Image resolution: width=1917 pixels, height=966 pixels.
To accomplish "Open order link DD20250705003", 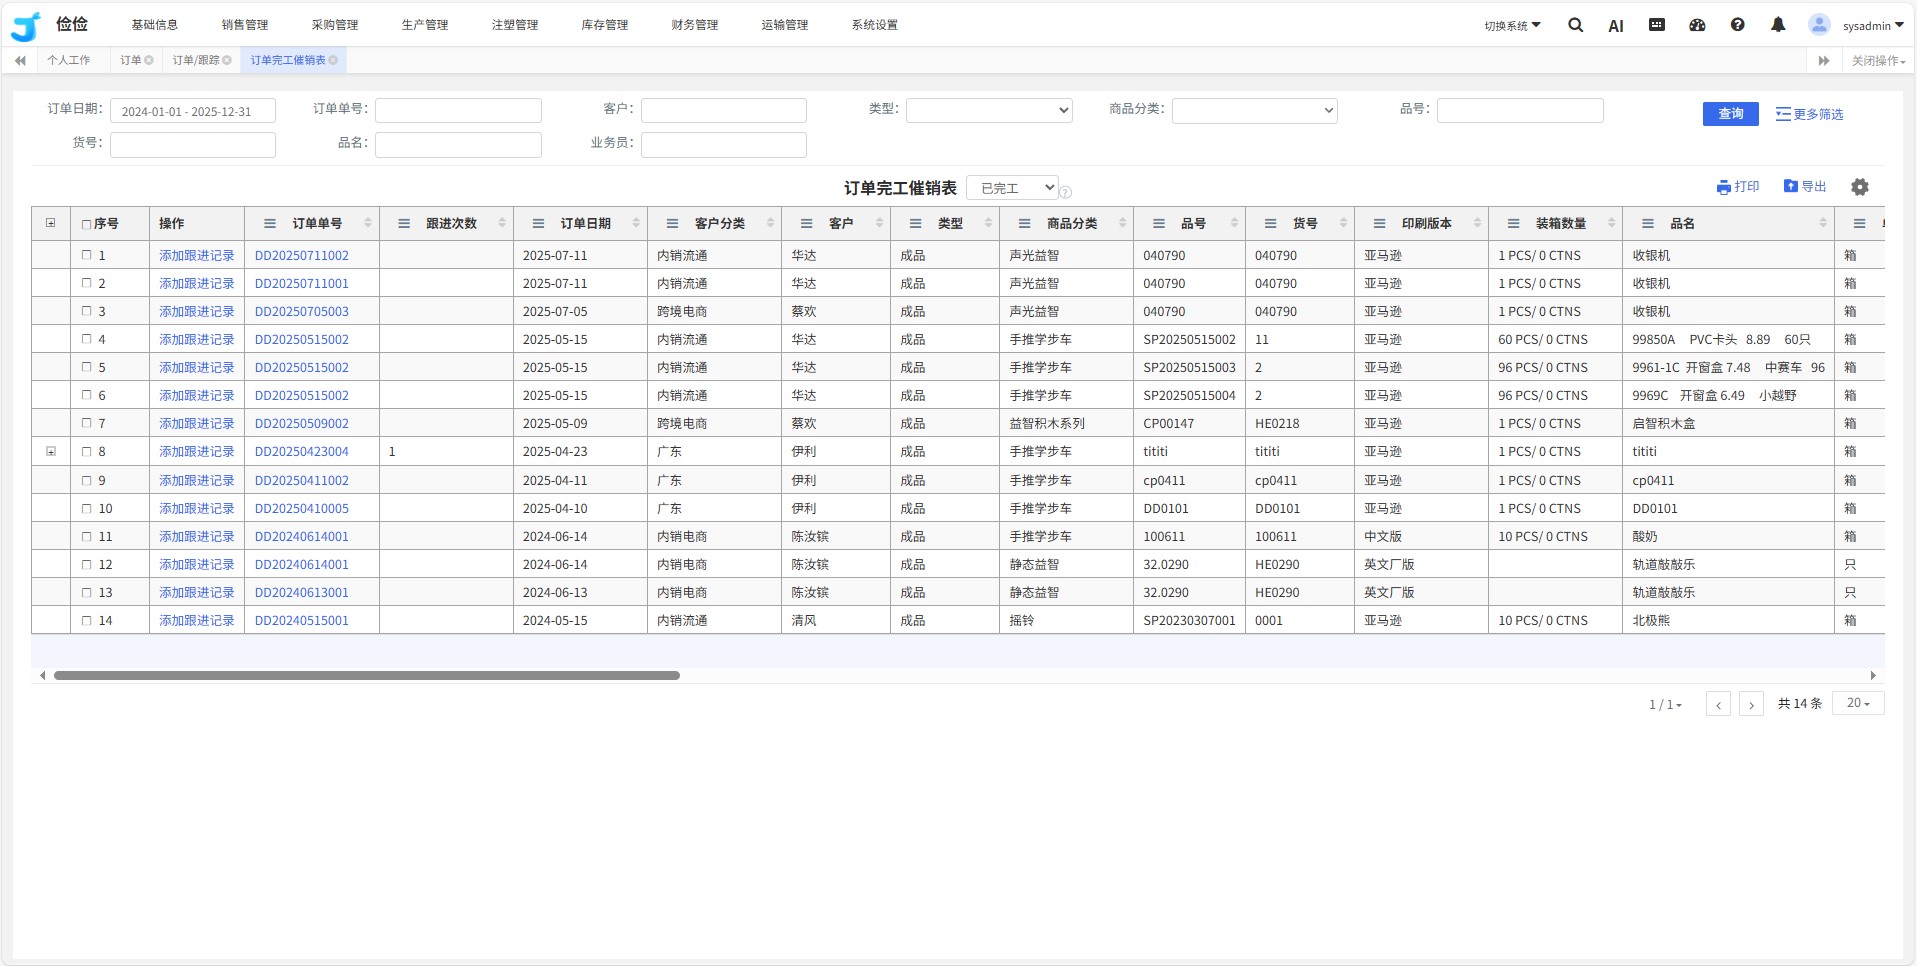I will click(x=301, y=312).
